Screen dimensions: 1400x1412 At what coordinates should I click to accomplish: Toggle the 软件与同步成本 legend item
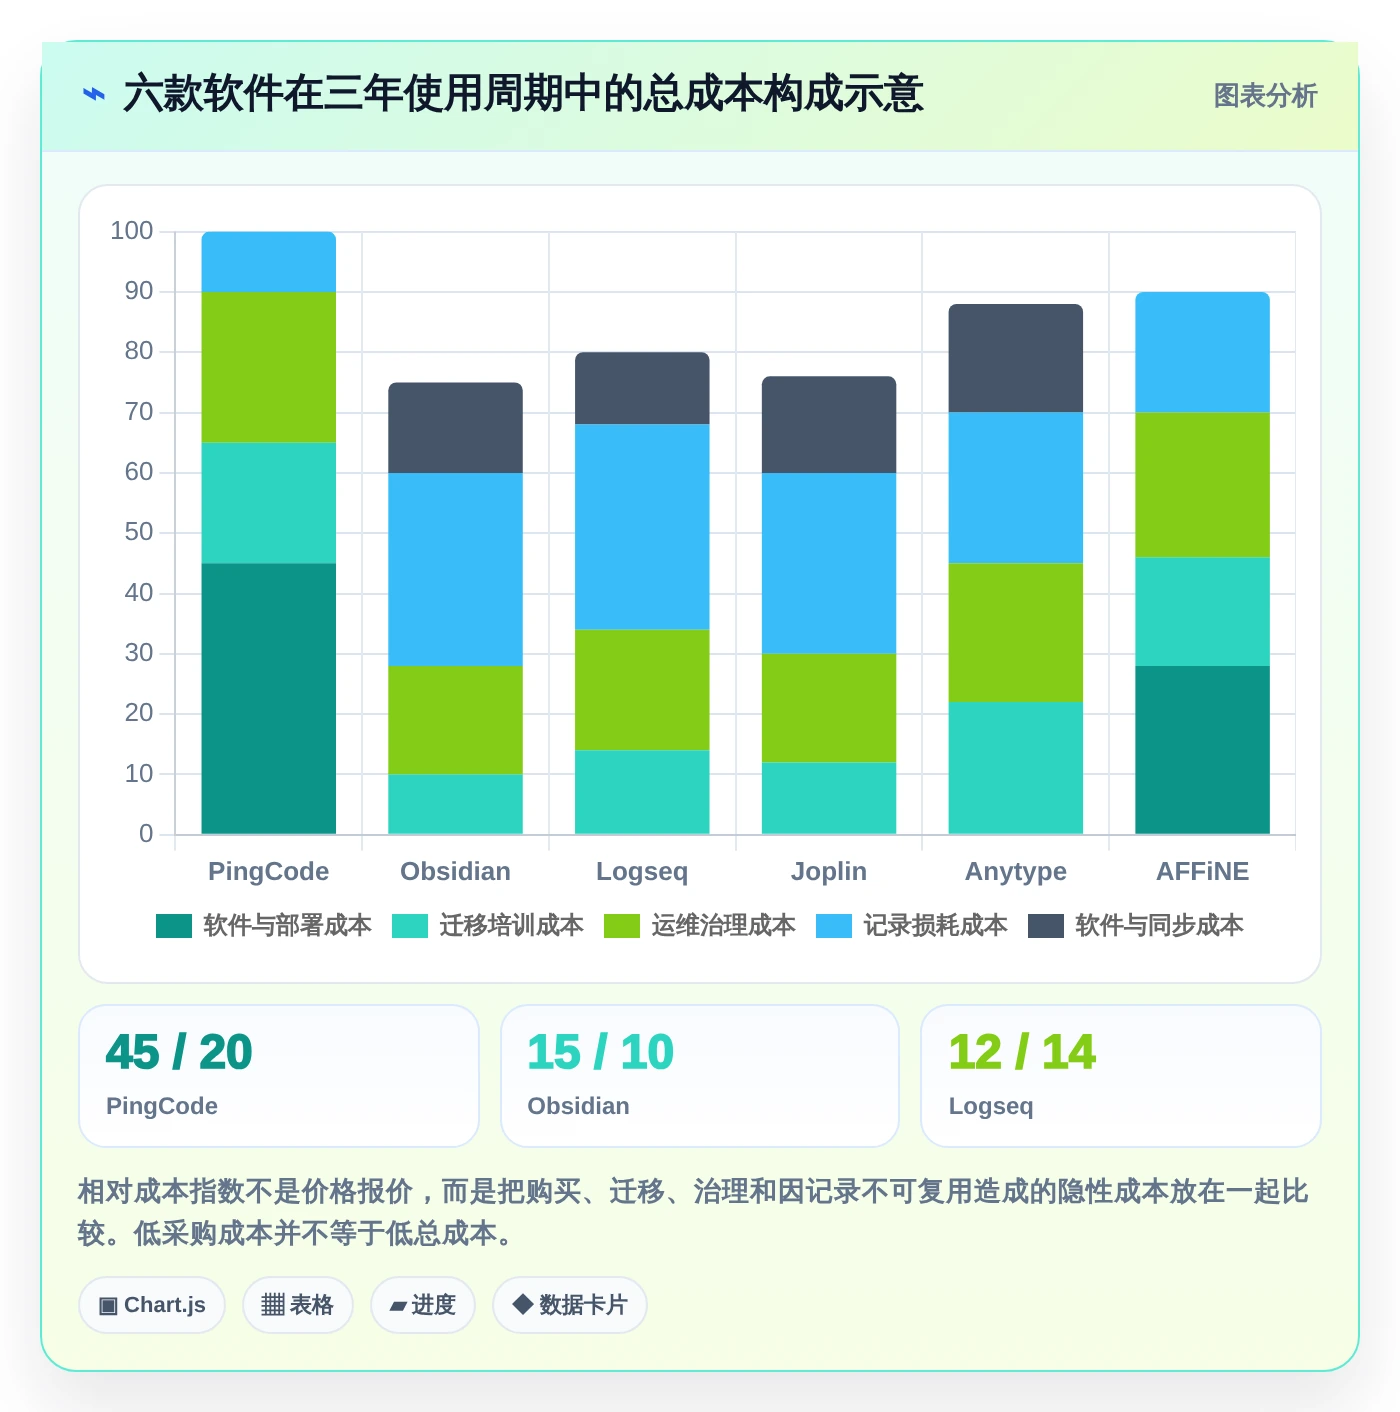pos(1136,926)
